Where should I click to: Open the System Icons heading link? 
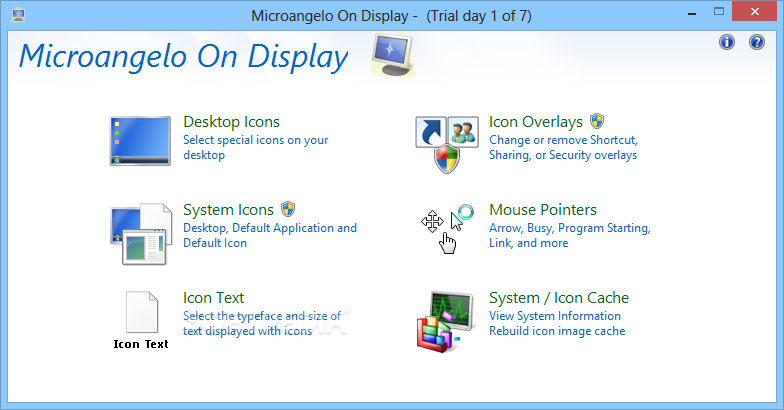pos(228,210)
